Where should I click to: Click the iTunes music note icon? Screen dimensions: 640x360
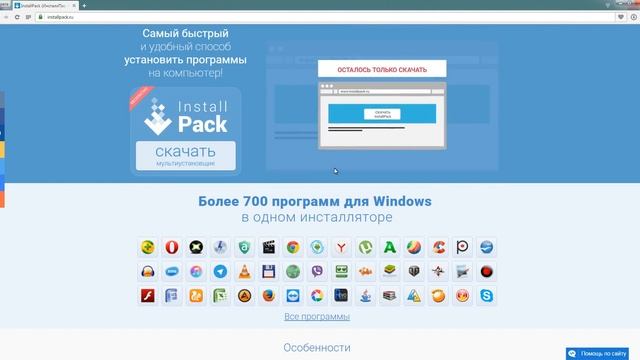(x=196, y=271)
